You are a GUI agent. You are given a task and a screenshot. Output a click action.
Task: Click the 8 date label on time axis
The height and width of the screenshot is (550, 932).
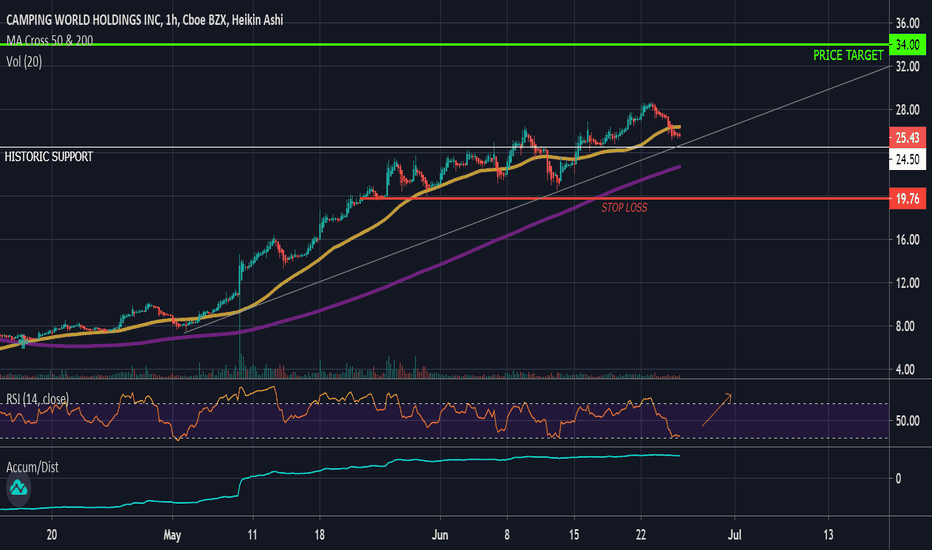pos(506,535)
